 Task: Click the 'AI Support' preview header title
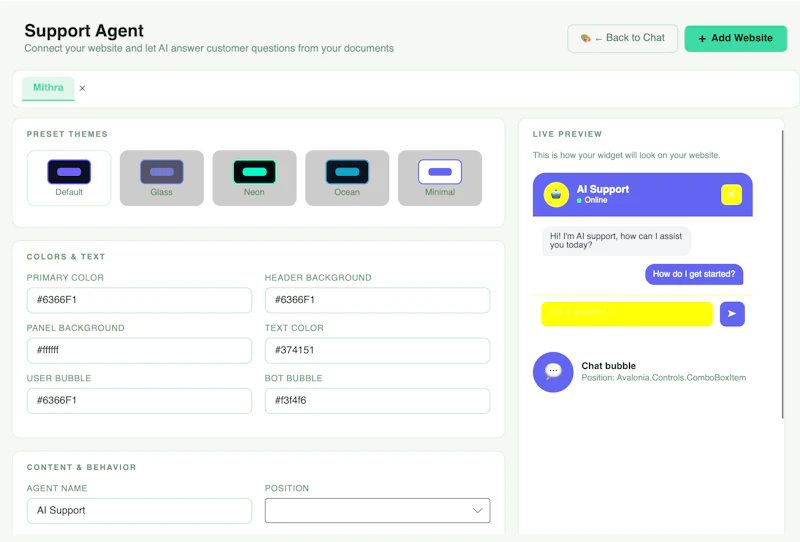point(603,189)
